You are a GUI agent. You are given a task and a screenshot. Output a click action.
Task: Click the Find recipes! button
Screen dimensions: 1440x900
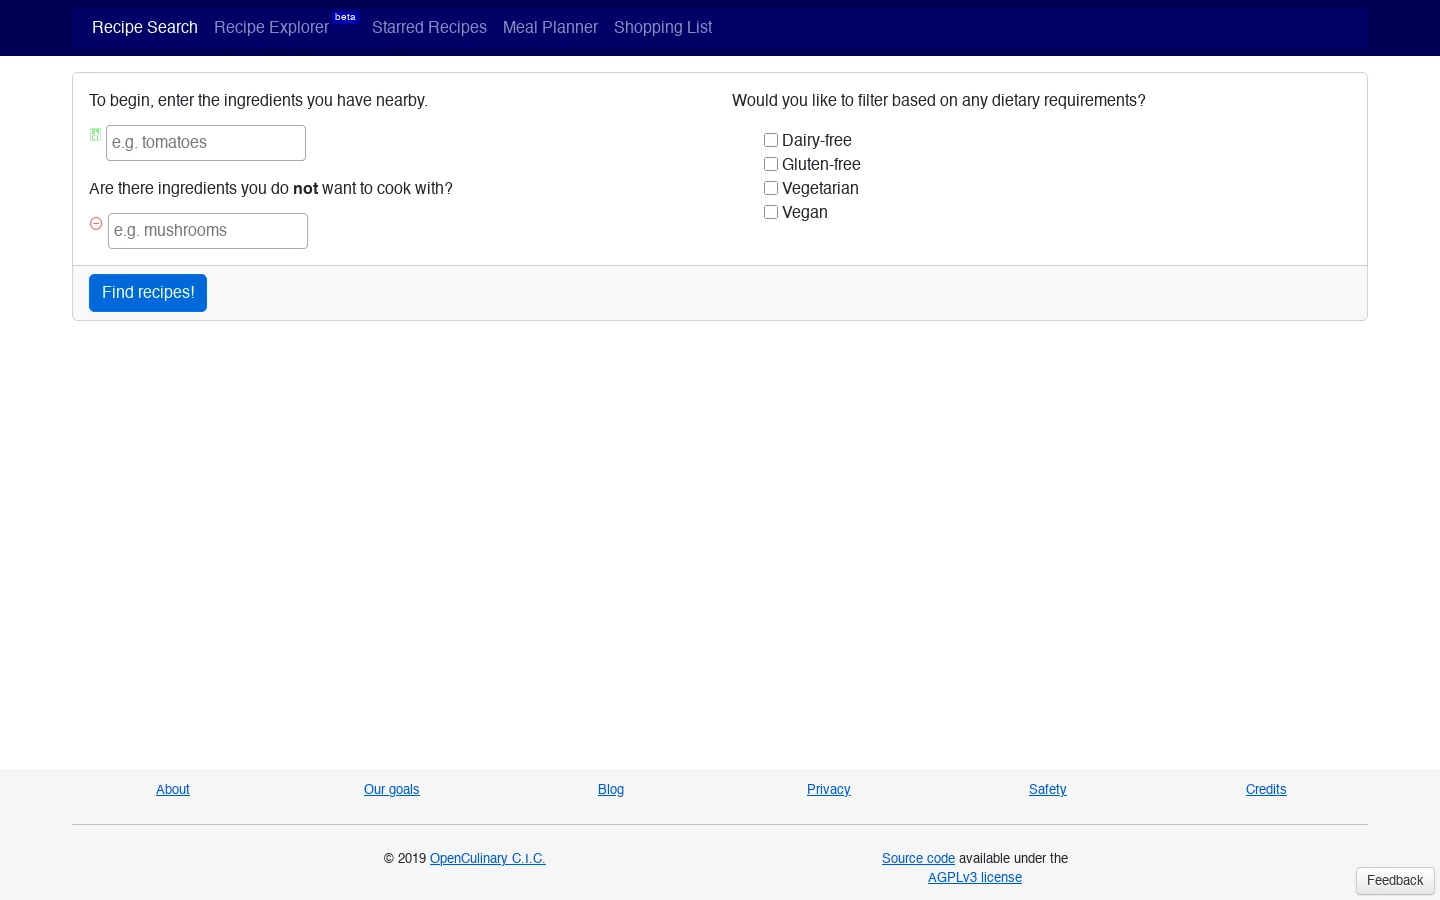tap(148, 293)
